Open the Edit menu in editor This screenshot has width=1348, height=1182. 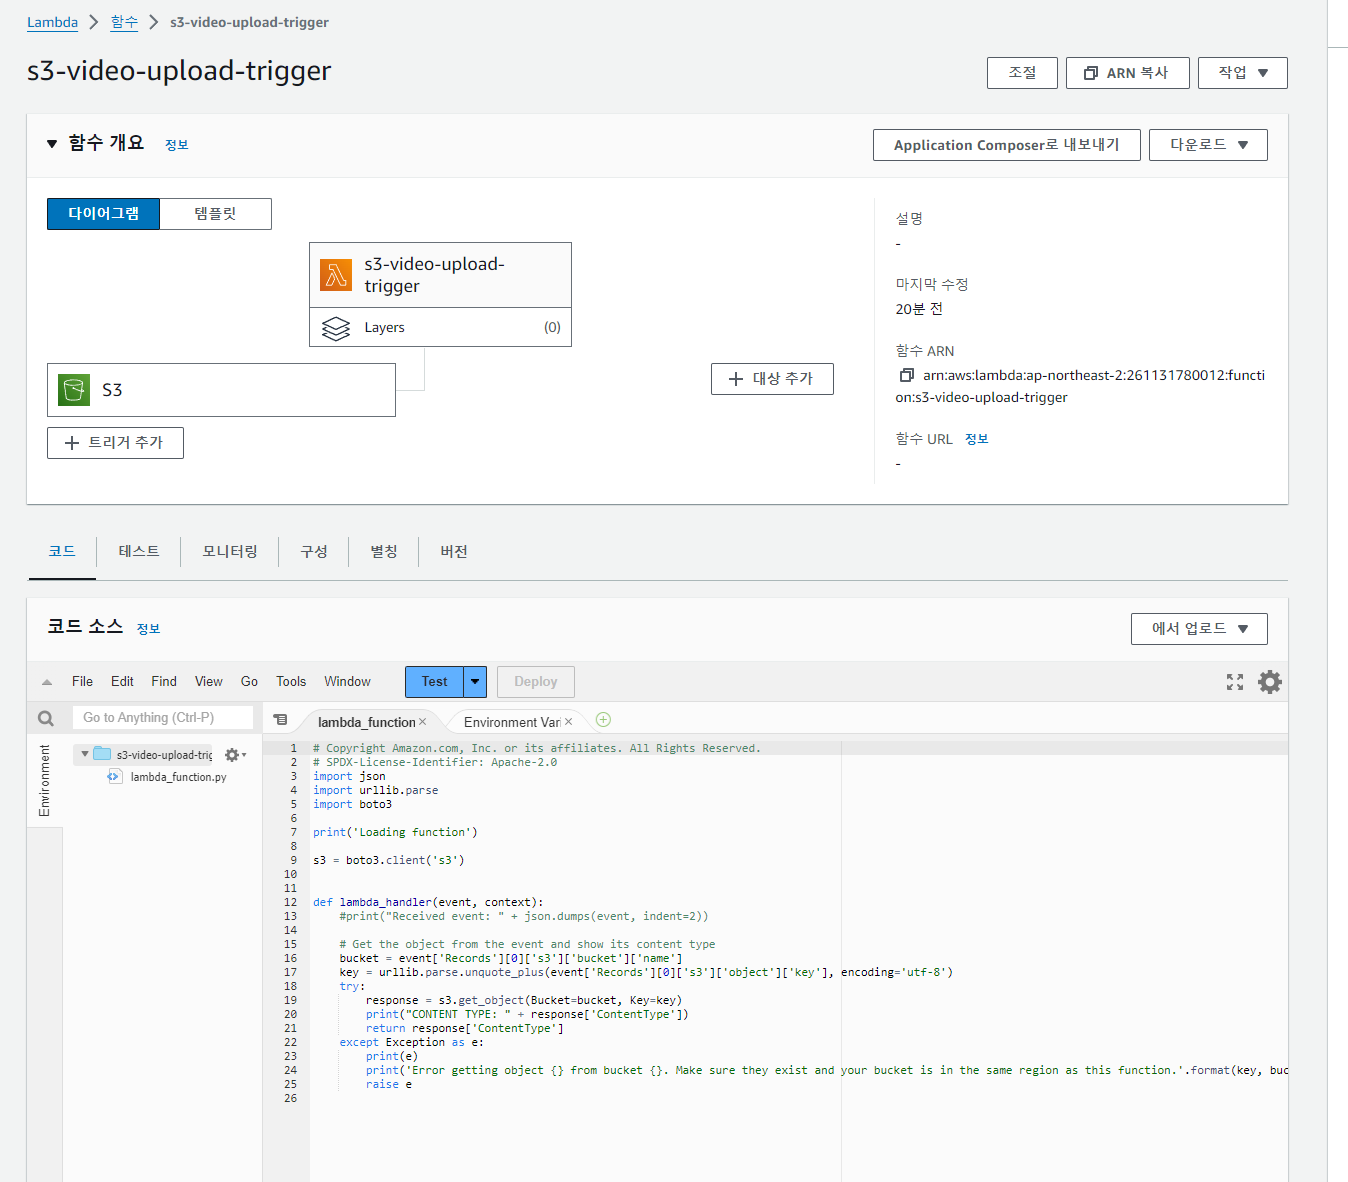pos(122,682)
